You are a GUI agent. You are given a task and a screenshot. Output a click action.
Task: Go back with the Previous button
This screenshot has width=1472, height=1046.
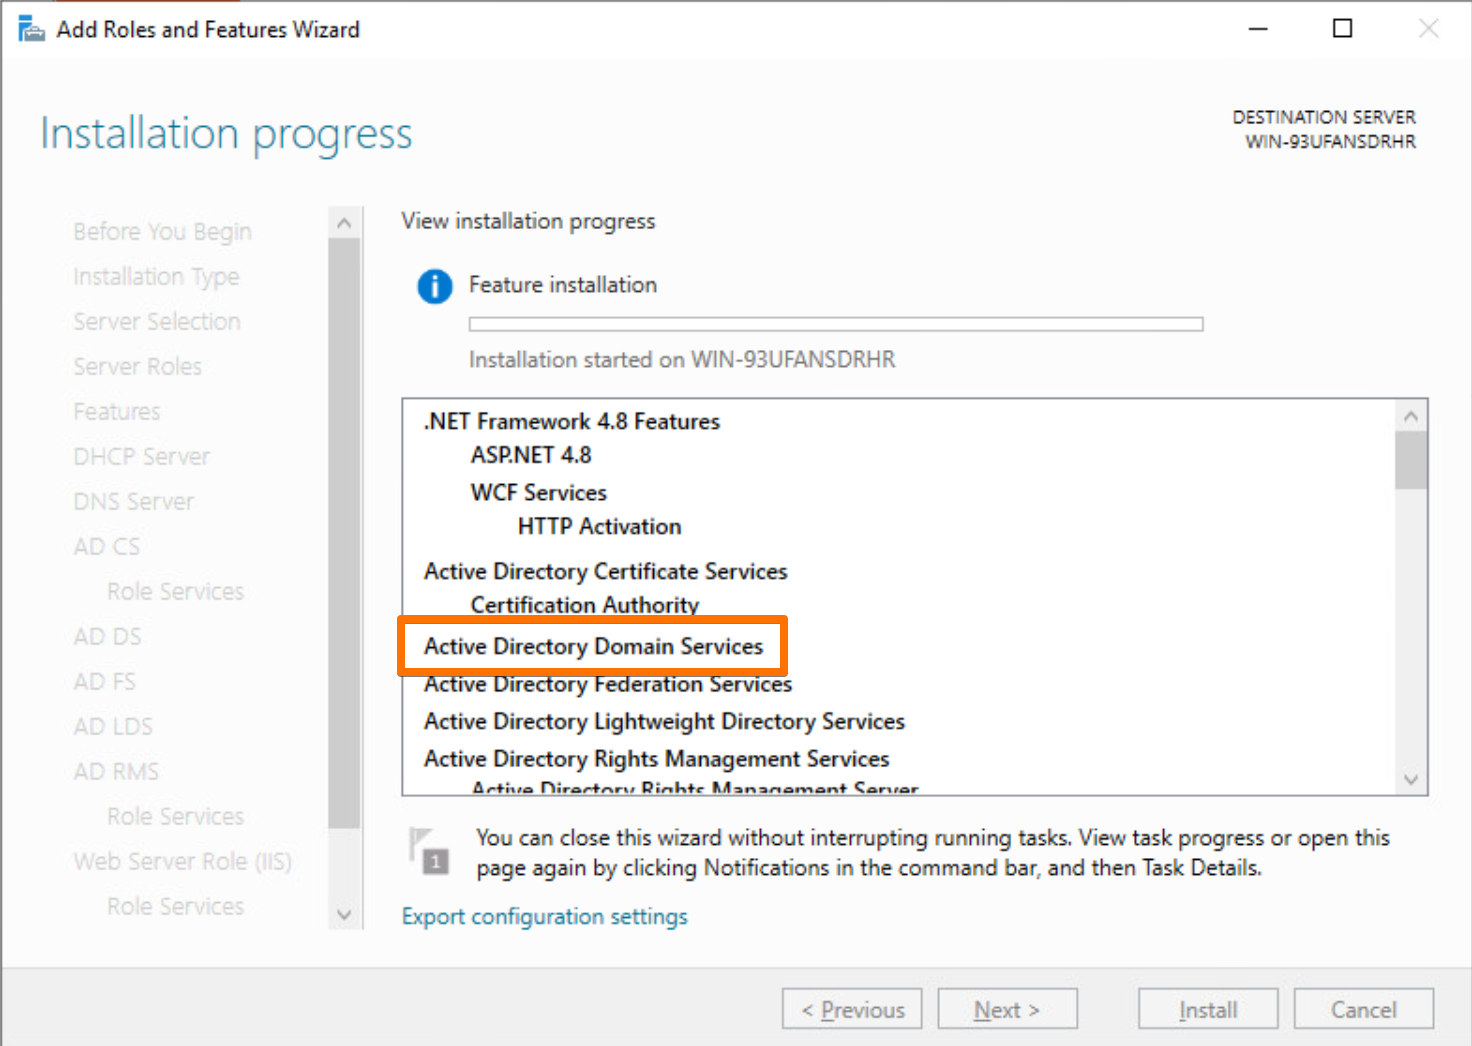click(x=852, y=1009)
